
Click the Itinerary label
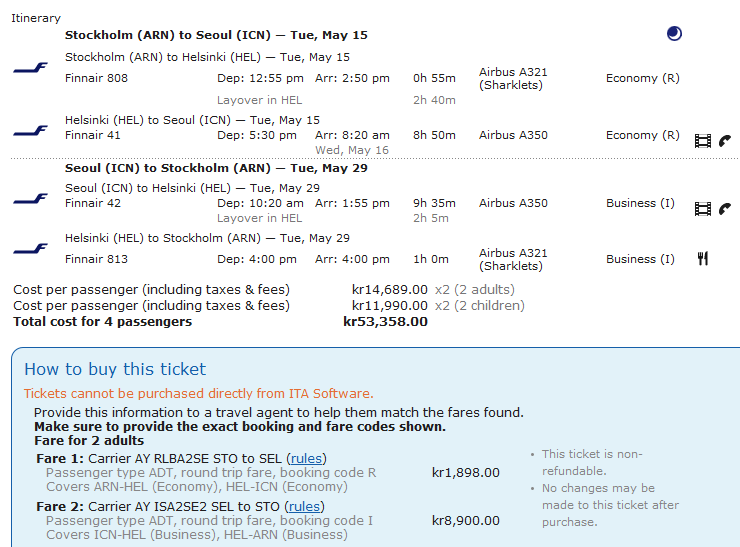pyautogui.click(x=36, y=18)
